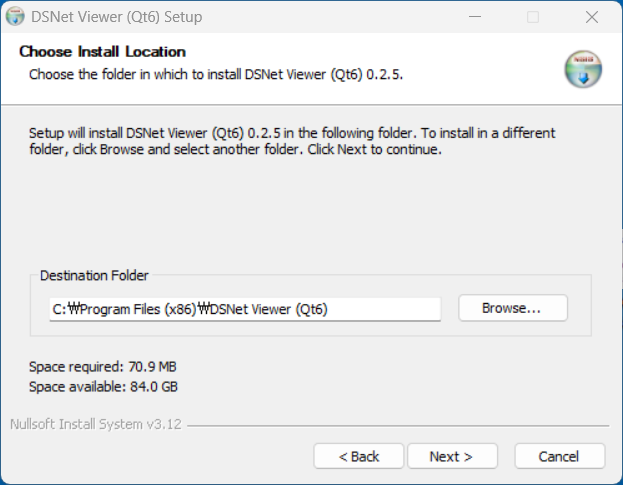Viewport: 623px width, 485px height.
Task: Close the DSNet Viewer Setup window
Action: [592, 17]
